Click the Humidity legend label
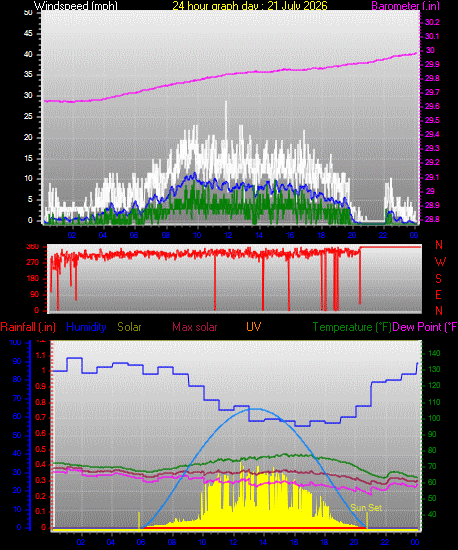Screen dimensions: 458x550 (86, 327)
